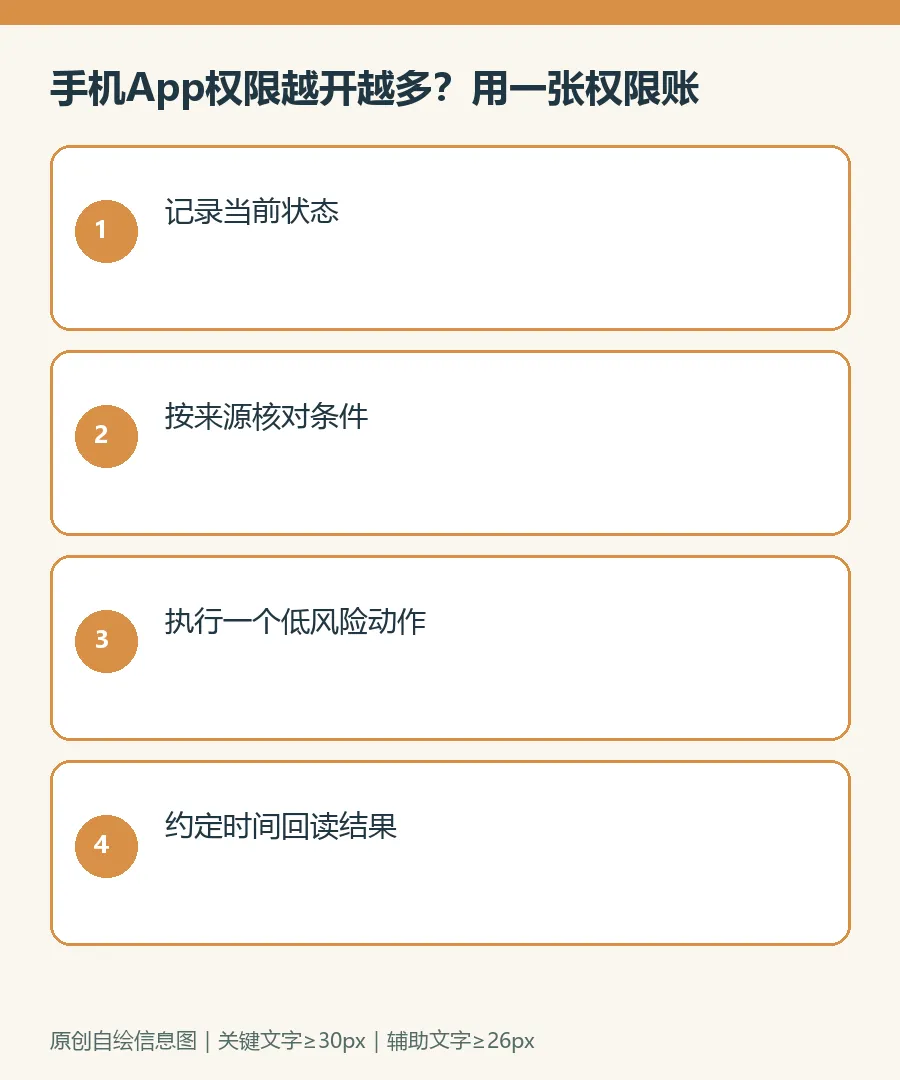Select the 按来源核对条件 step text
Image resolution: width=900 pixels, height=1080 pixels.
point(266,416)
